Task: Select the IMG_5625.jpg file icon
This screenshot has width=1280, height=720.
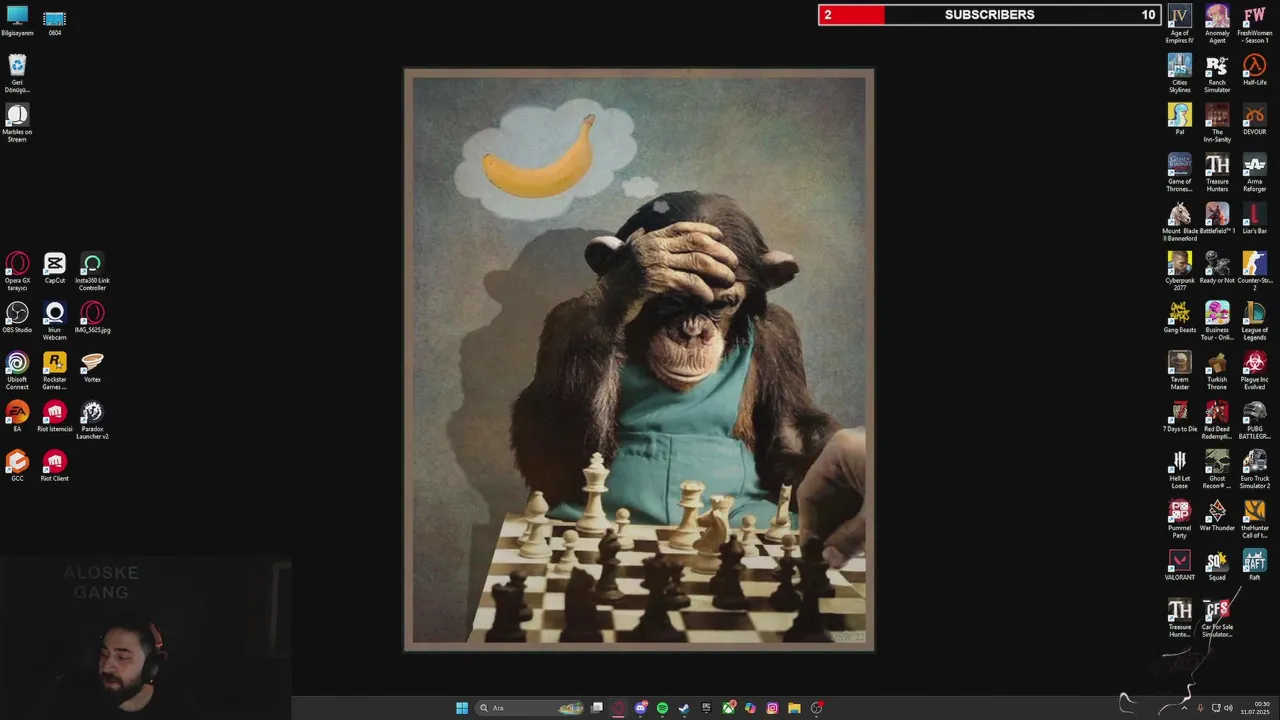Action: pos(92,318)
